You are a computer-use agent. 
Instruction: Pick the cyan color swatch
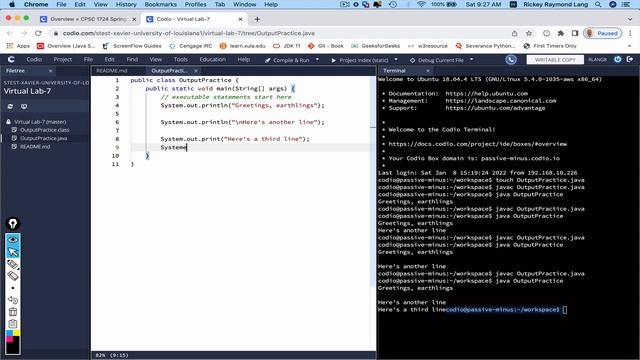pos(9,333)
